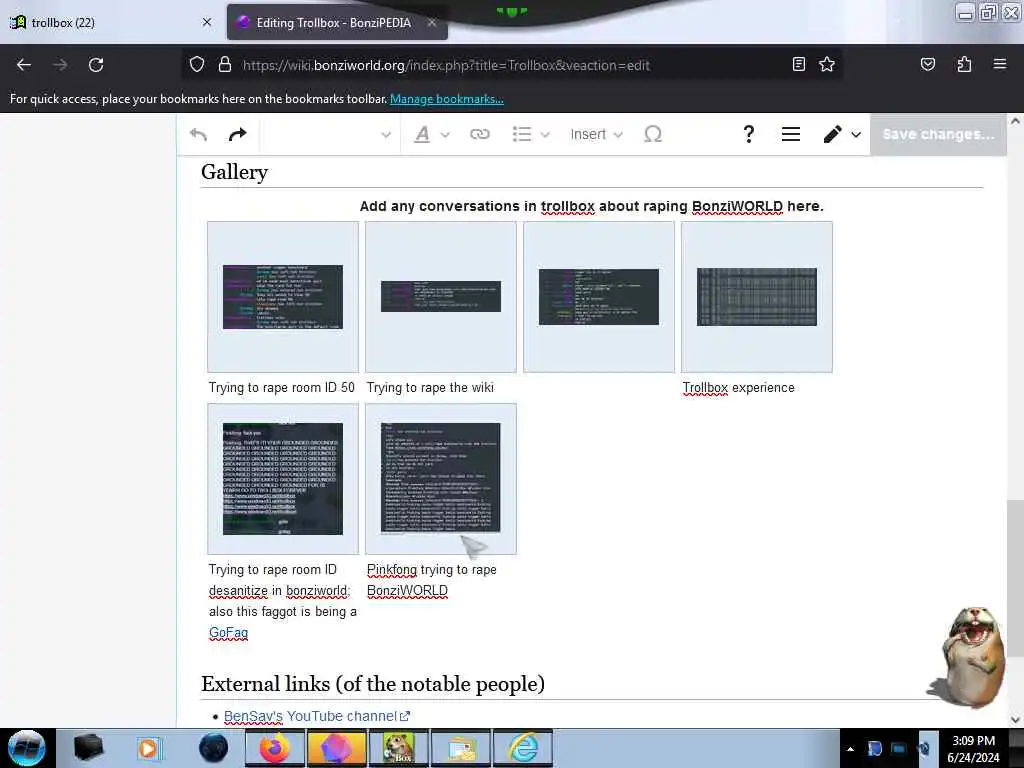Open page options menu with three lines
Image resolution: width=1024 pixels, height=768 pixels.
(791, 135)
